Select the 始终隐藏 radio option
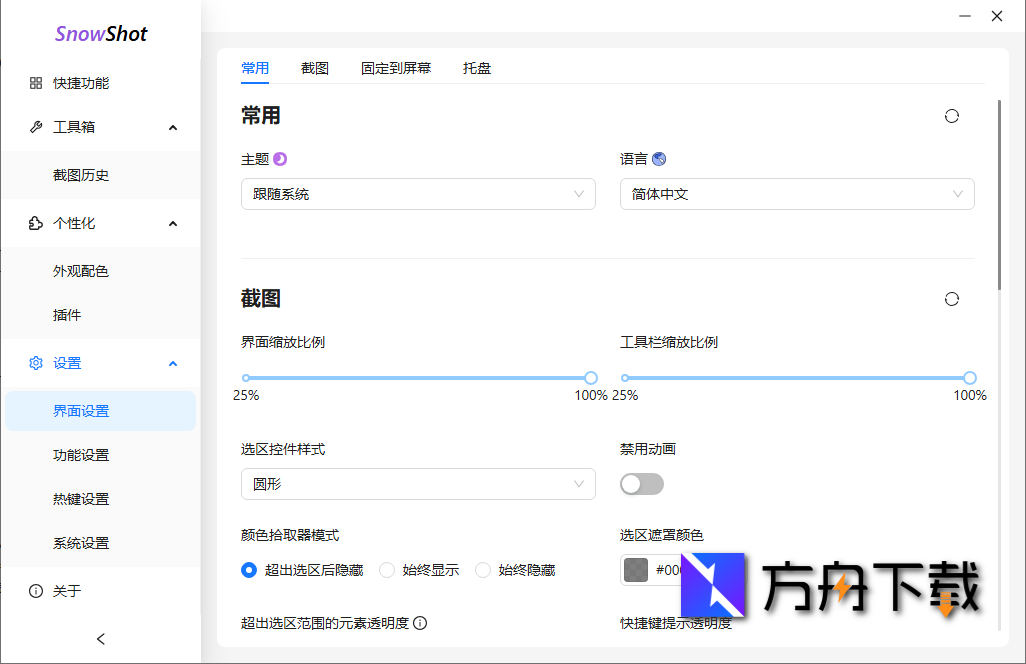Image resolution: width=1026 pixels, height=664 pixels. click(484, 570)
